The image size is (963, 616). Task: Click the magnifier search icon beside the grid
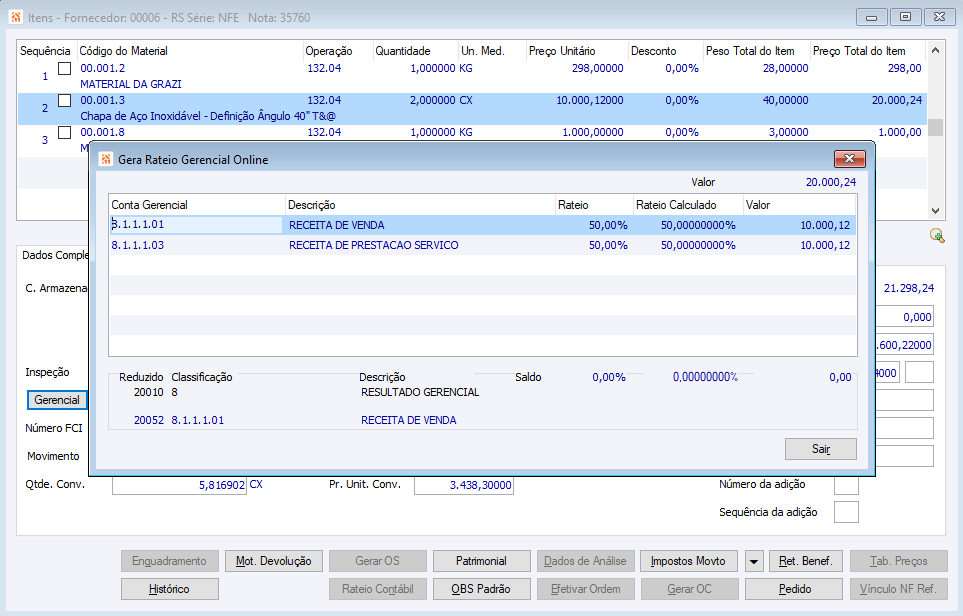click(x=936, y=235)
